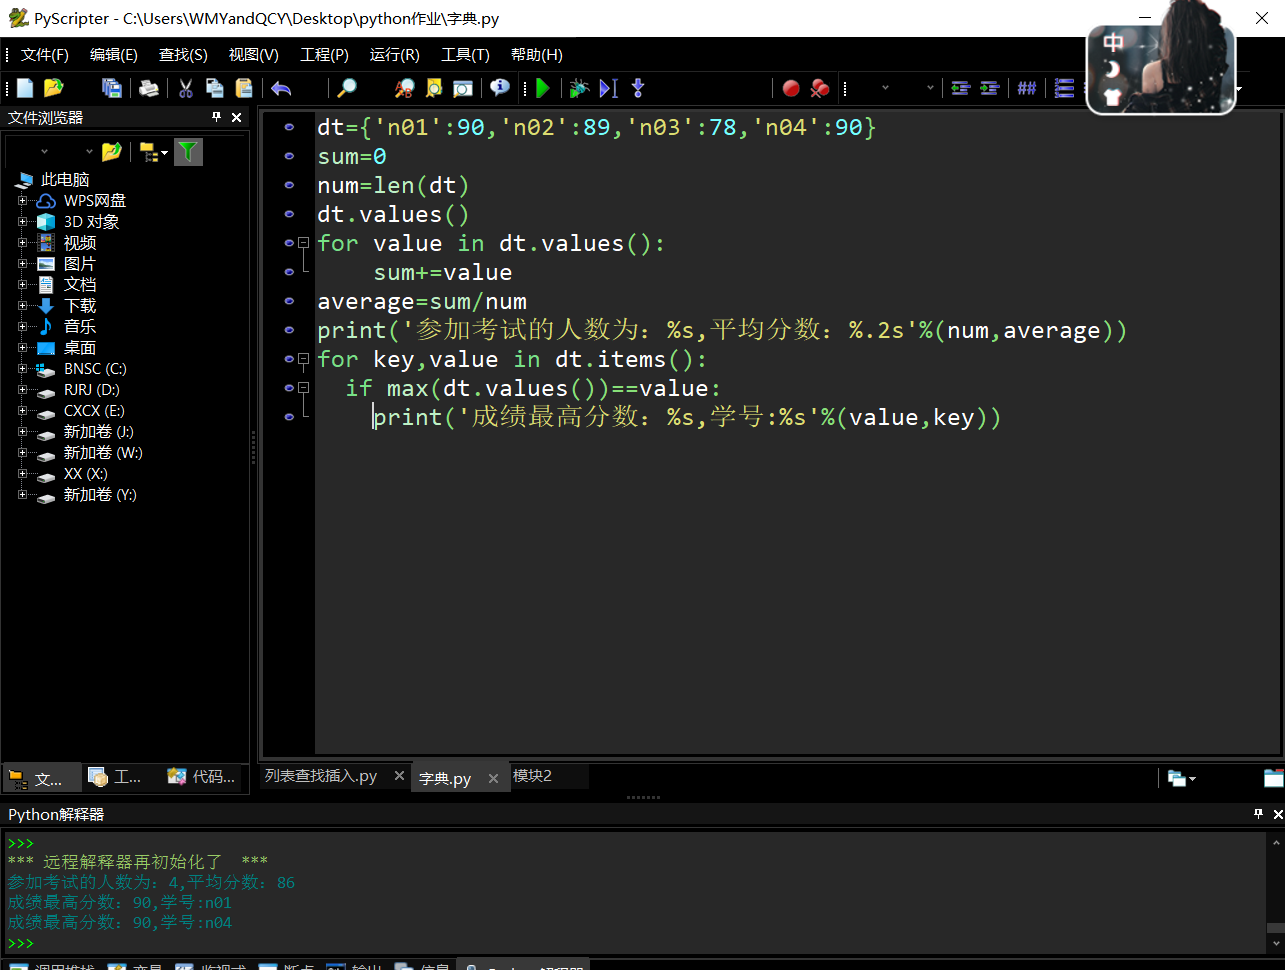Click the Indent block icon

tap(990, 88)
